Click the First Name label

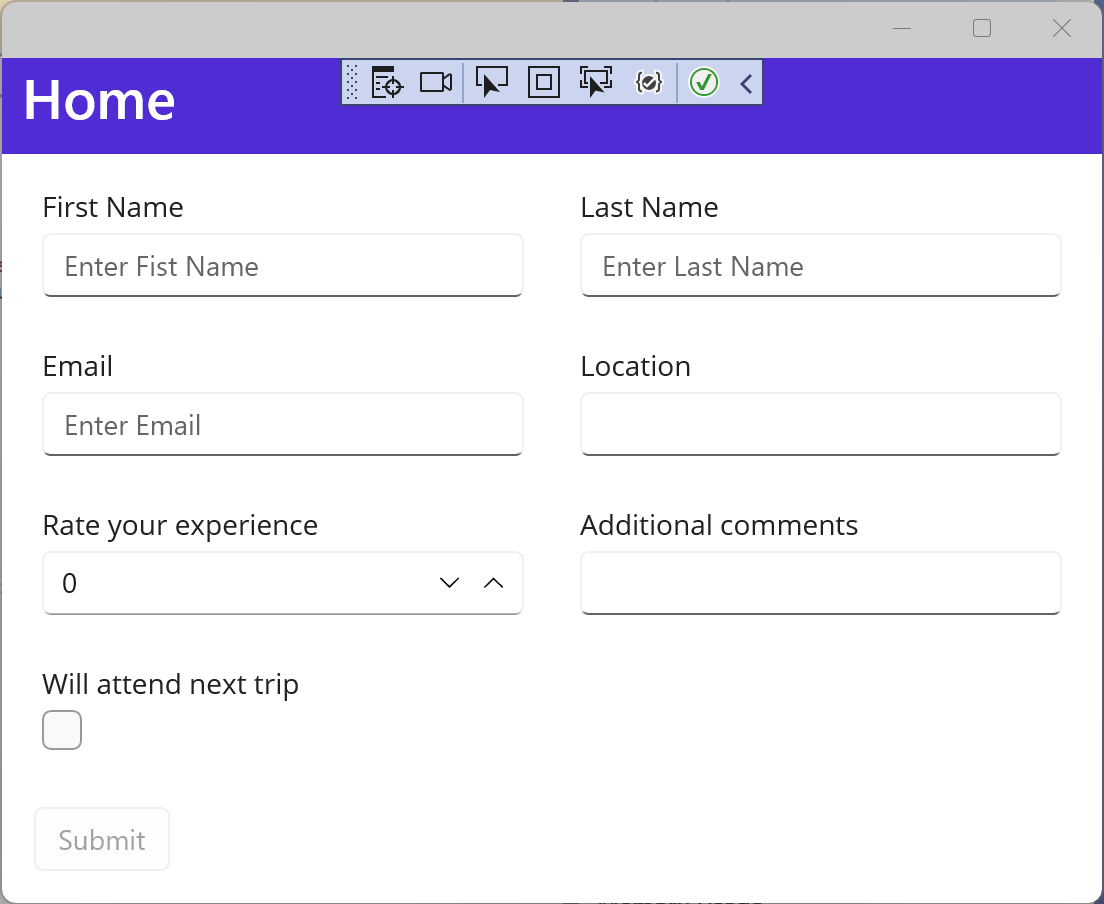113,207
